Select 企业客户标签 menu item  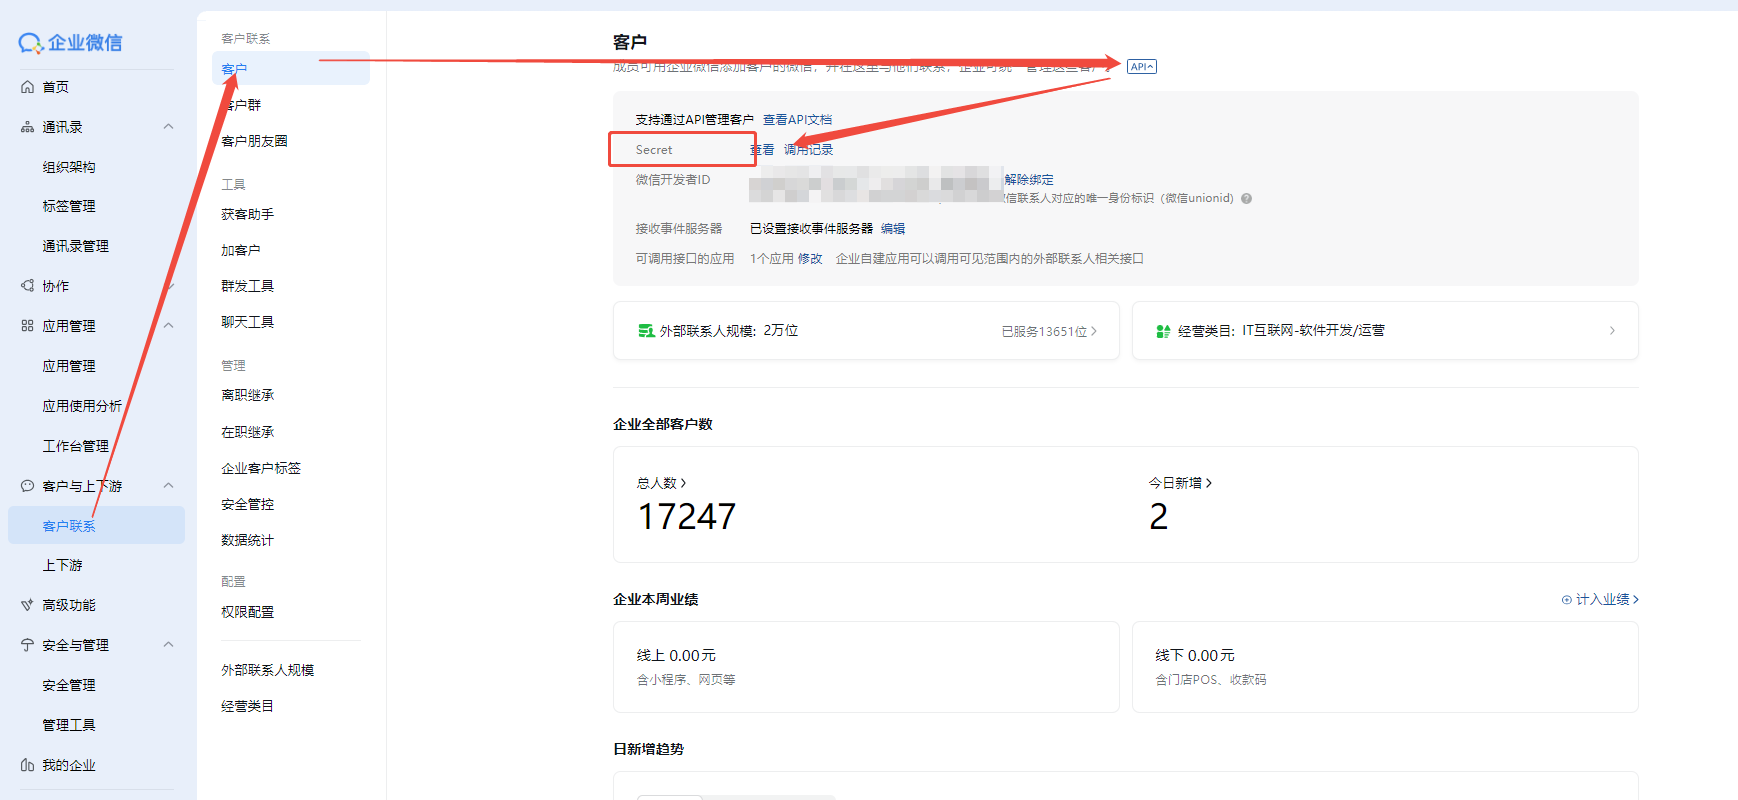click(260, 468)
